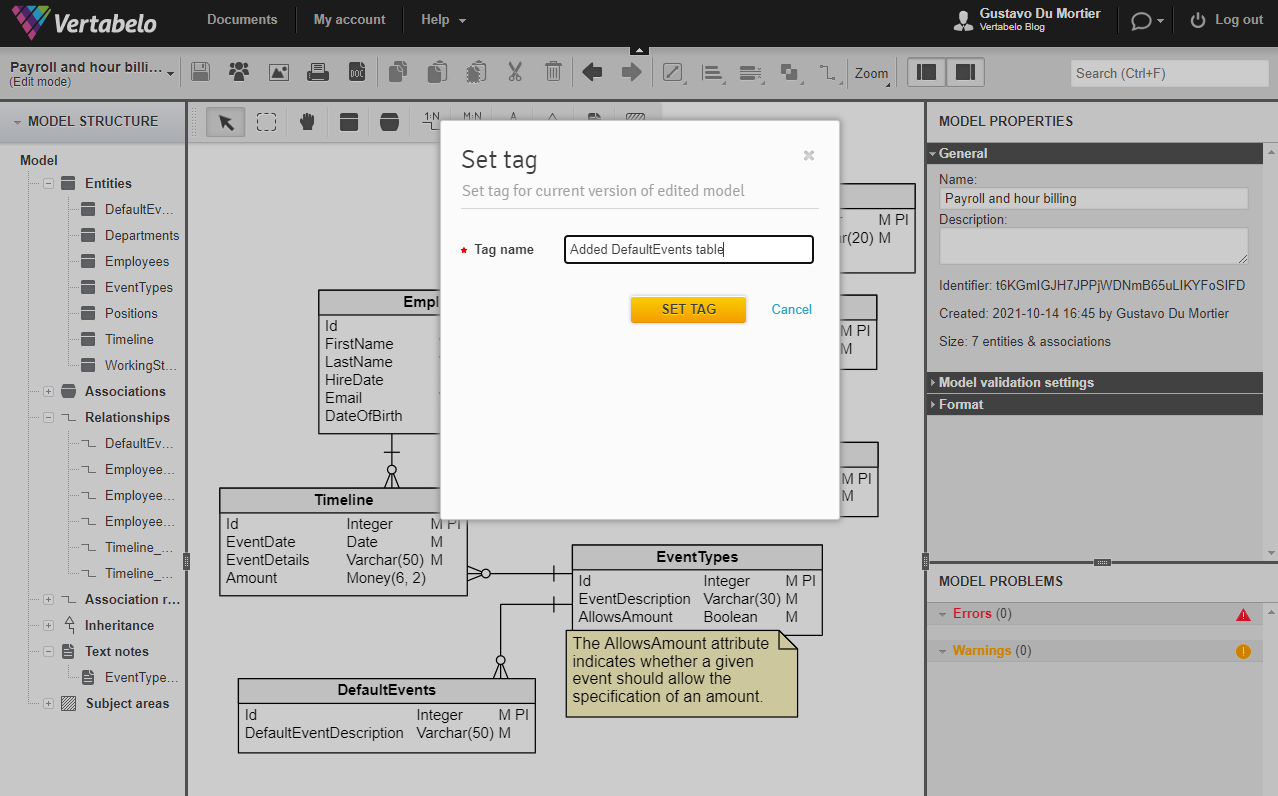This screenshot has width=1278, height=796.
Task: Pick the add entity tool
Action: pyautogui.click(x=349, y=122)
